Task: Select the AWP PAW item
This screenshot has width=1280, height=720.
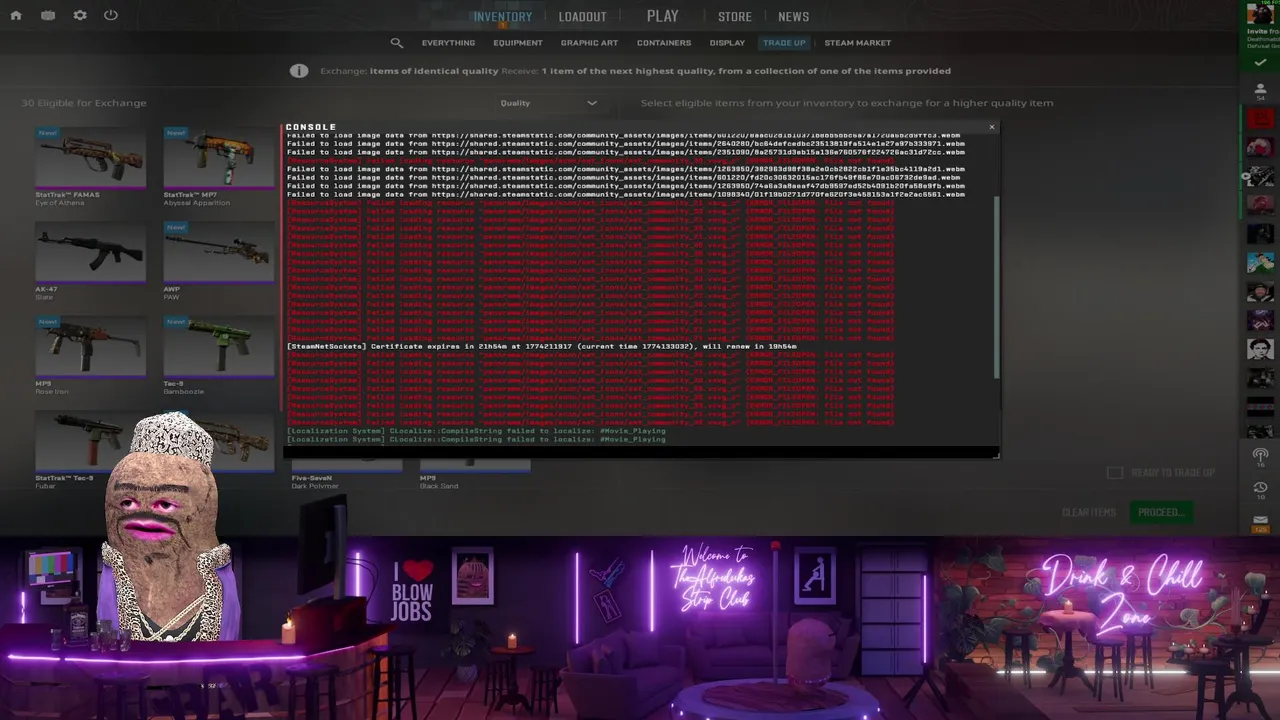Action: (218, 260)
